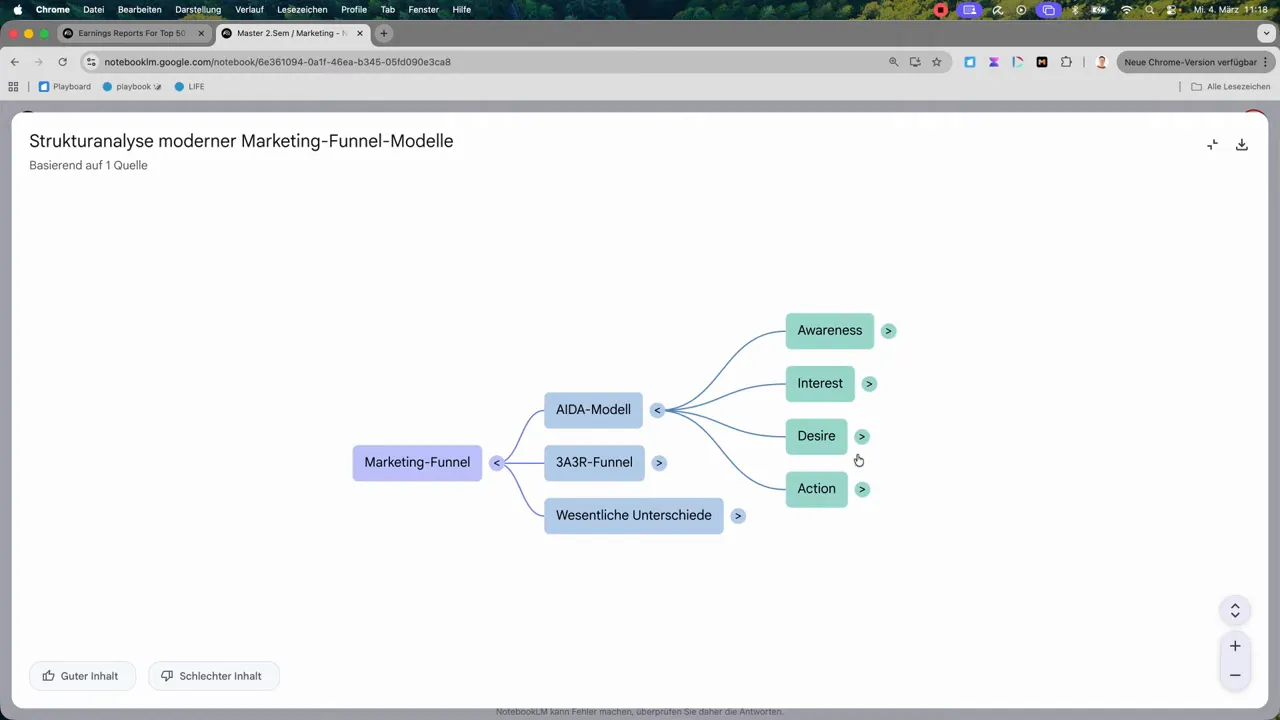The width and height of the screenshot is (1280, 720).
Task: Open the page zoom magnifier in address bar
Action: [894, 62]
